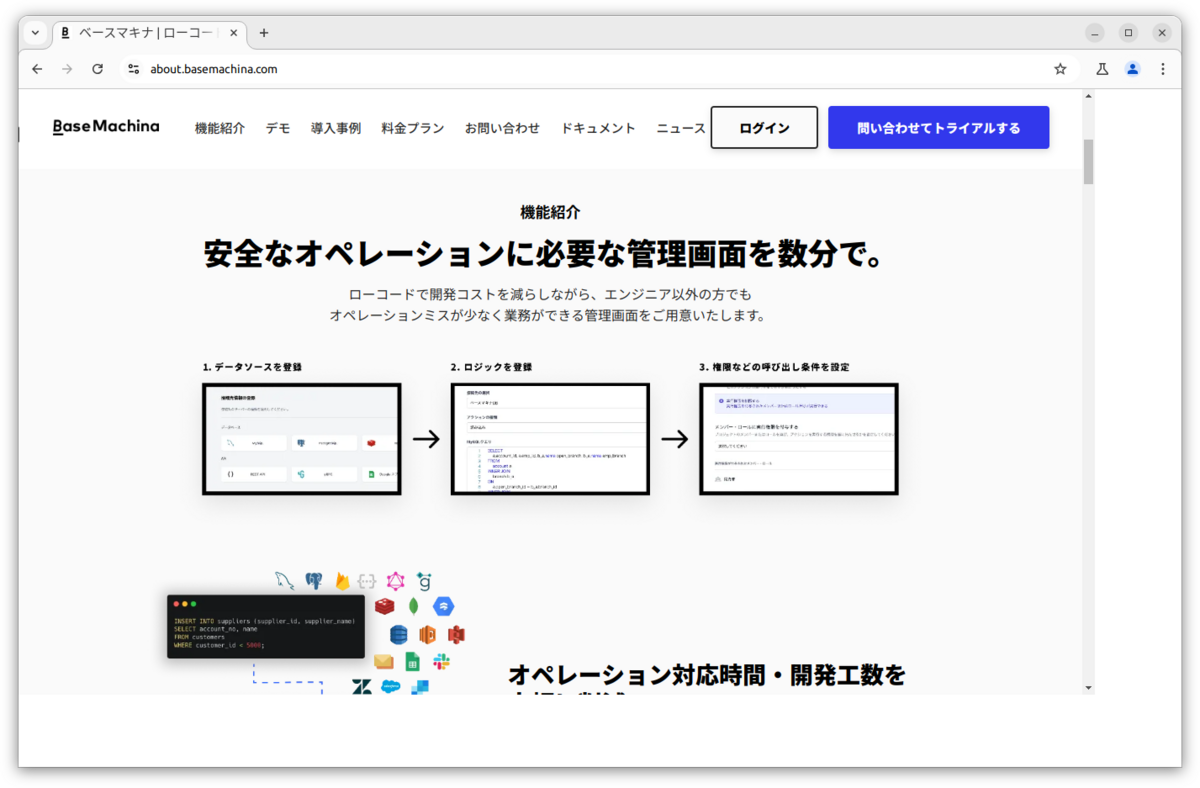Click the orange AWS service icon
1200x788 pixels.
[x=427, y=634]
